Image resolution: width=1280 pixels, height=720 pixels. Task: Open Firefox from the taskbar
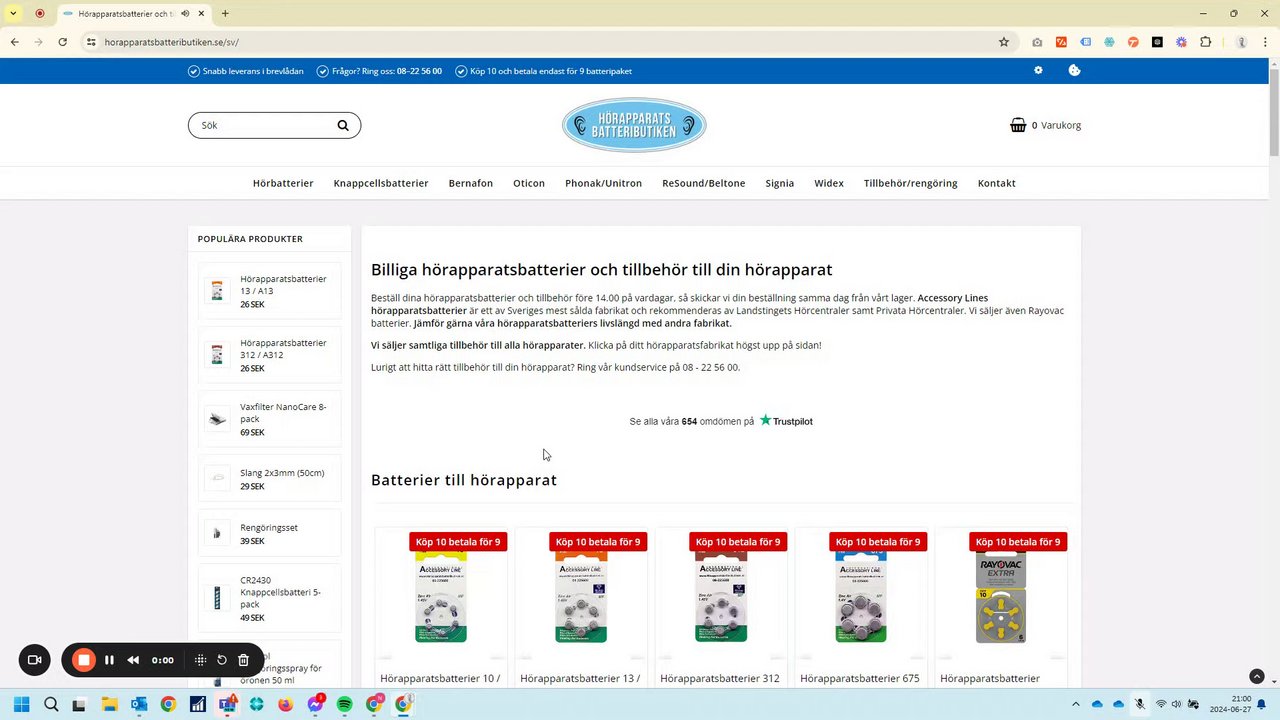[286, 704]
